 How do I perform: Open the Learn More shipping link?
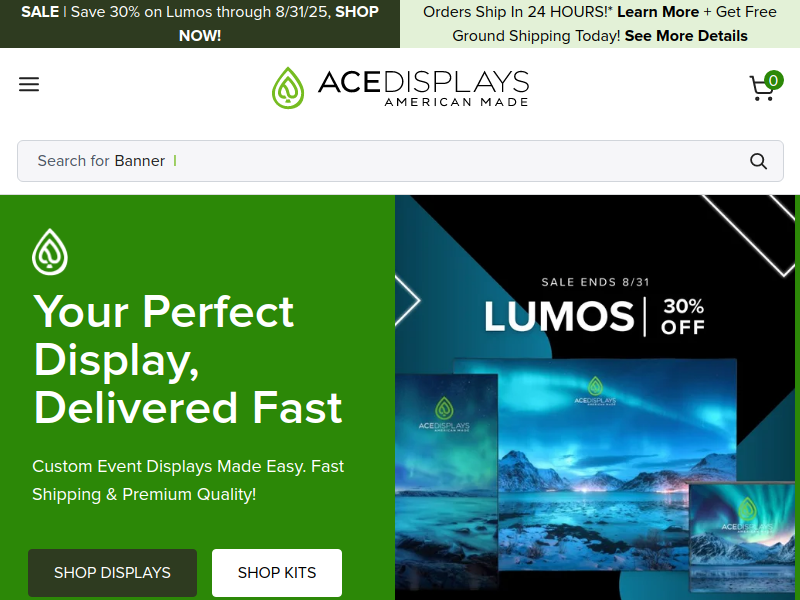click(x=658, y=12)
